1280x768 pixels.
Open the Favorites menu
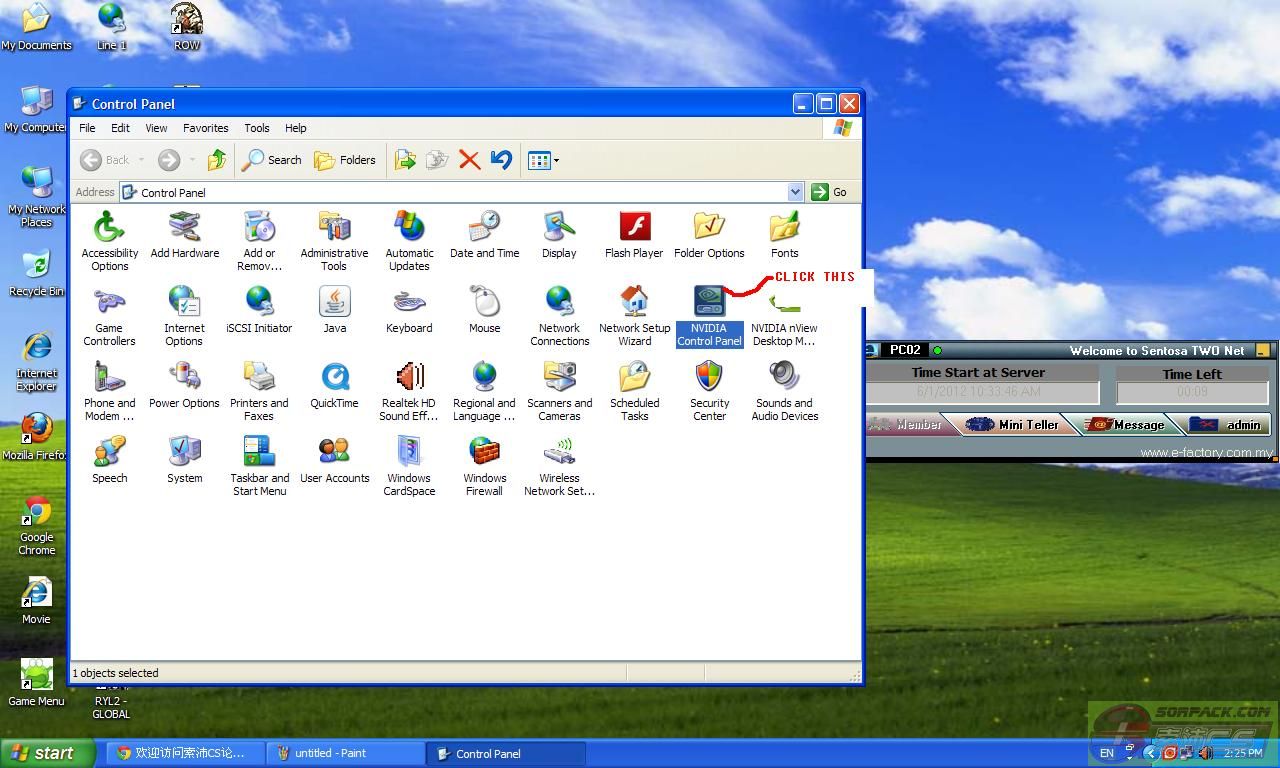pyautogui.click(x=205, y=128)
